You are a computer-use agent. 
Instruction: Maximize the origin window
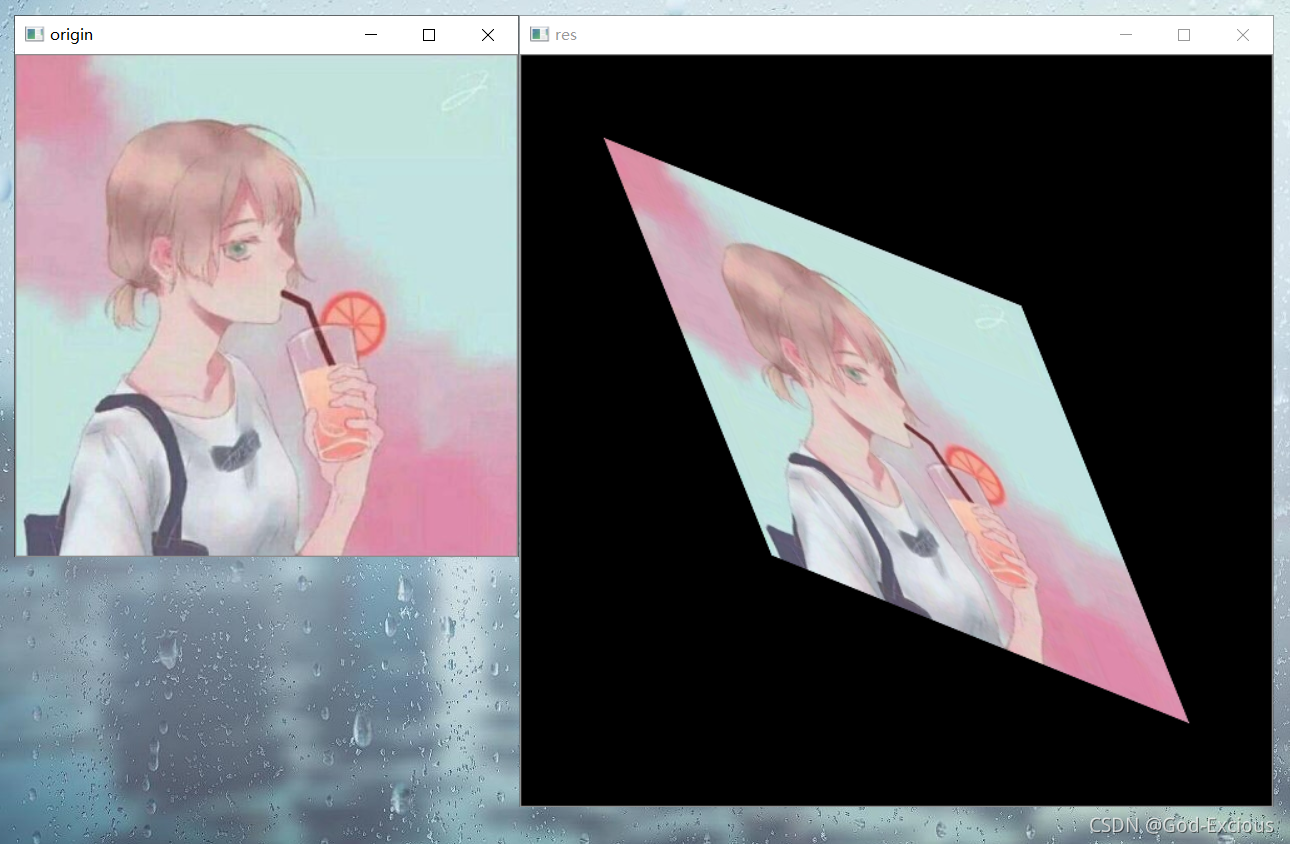pos(428,34)
